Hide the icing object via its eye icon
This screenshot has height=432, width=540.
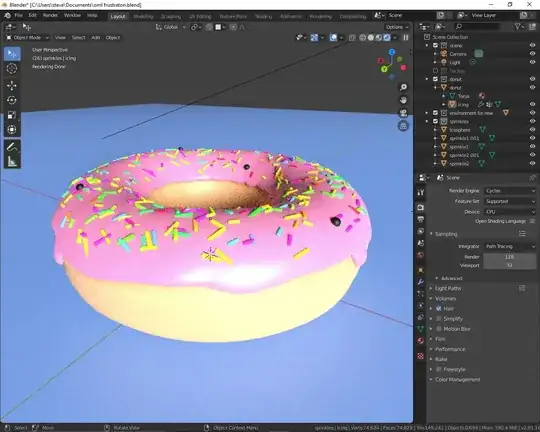[x=532, y=104]
